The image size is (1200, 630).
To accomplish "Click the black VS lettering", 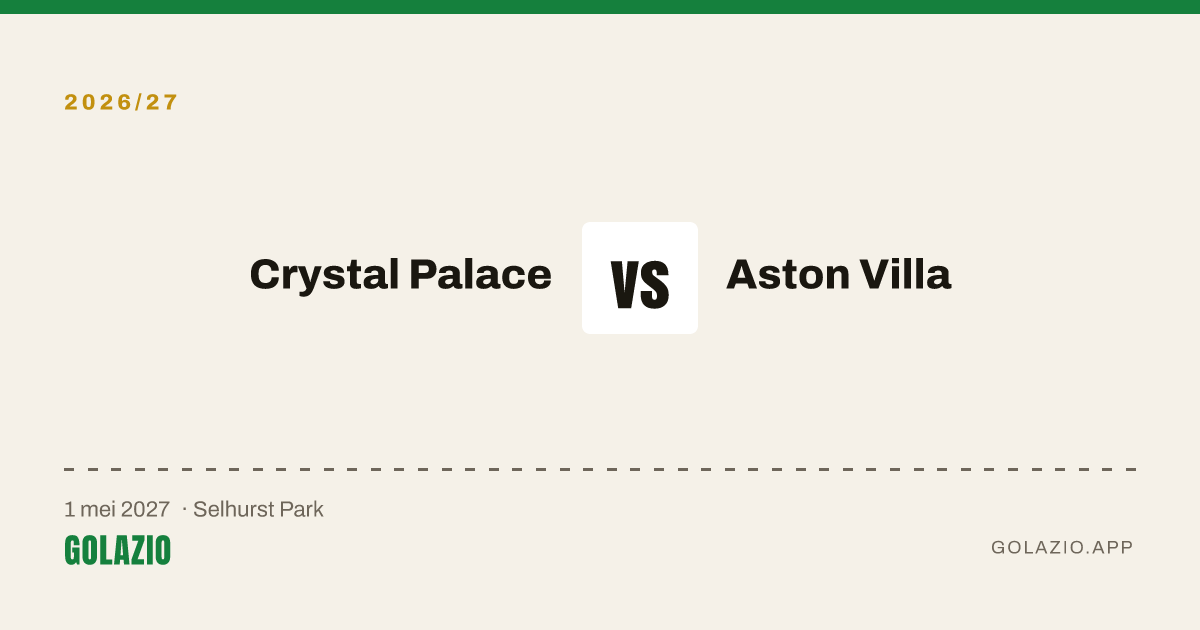I will 640,283.
